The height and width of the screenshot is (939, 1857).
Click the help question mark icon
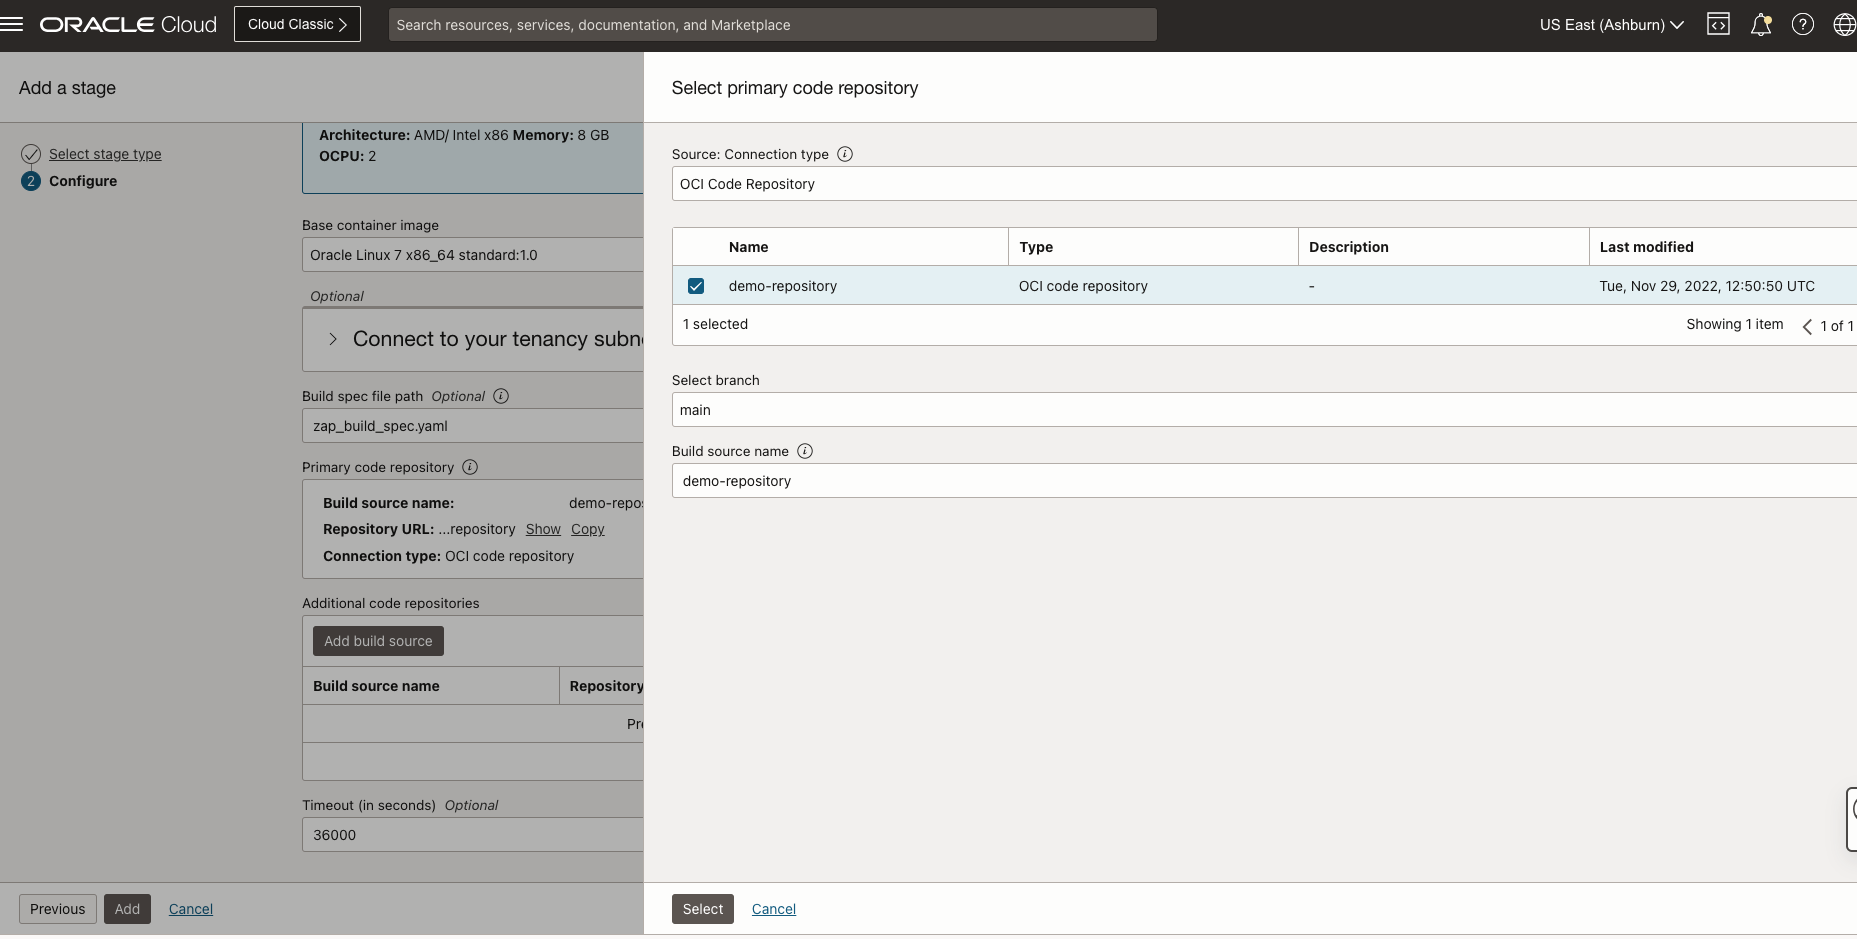click(1802, 25)
